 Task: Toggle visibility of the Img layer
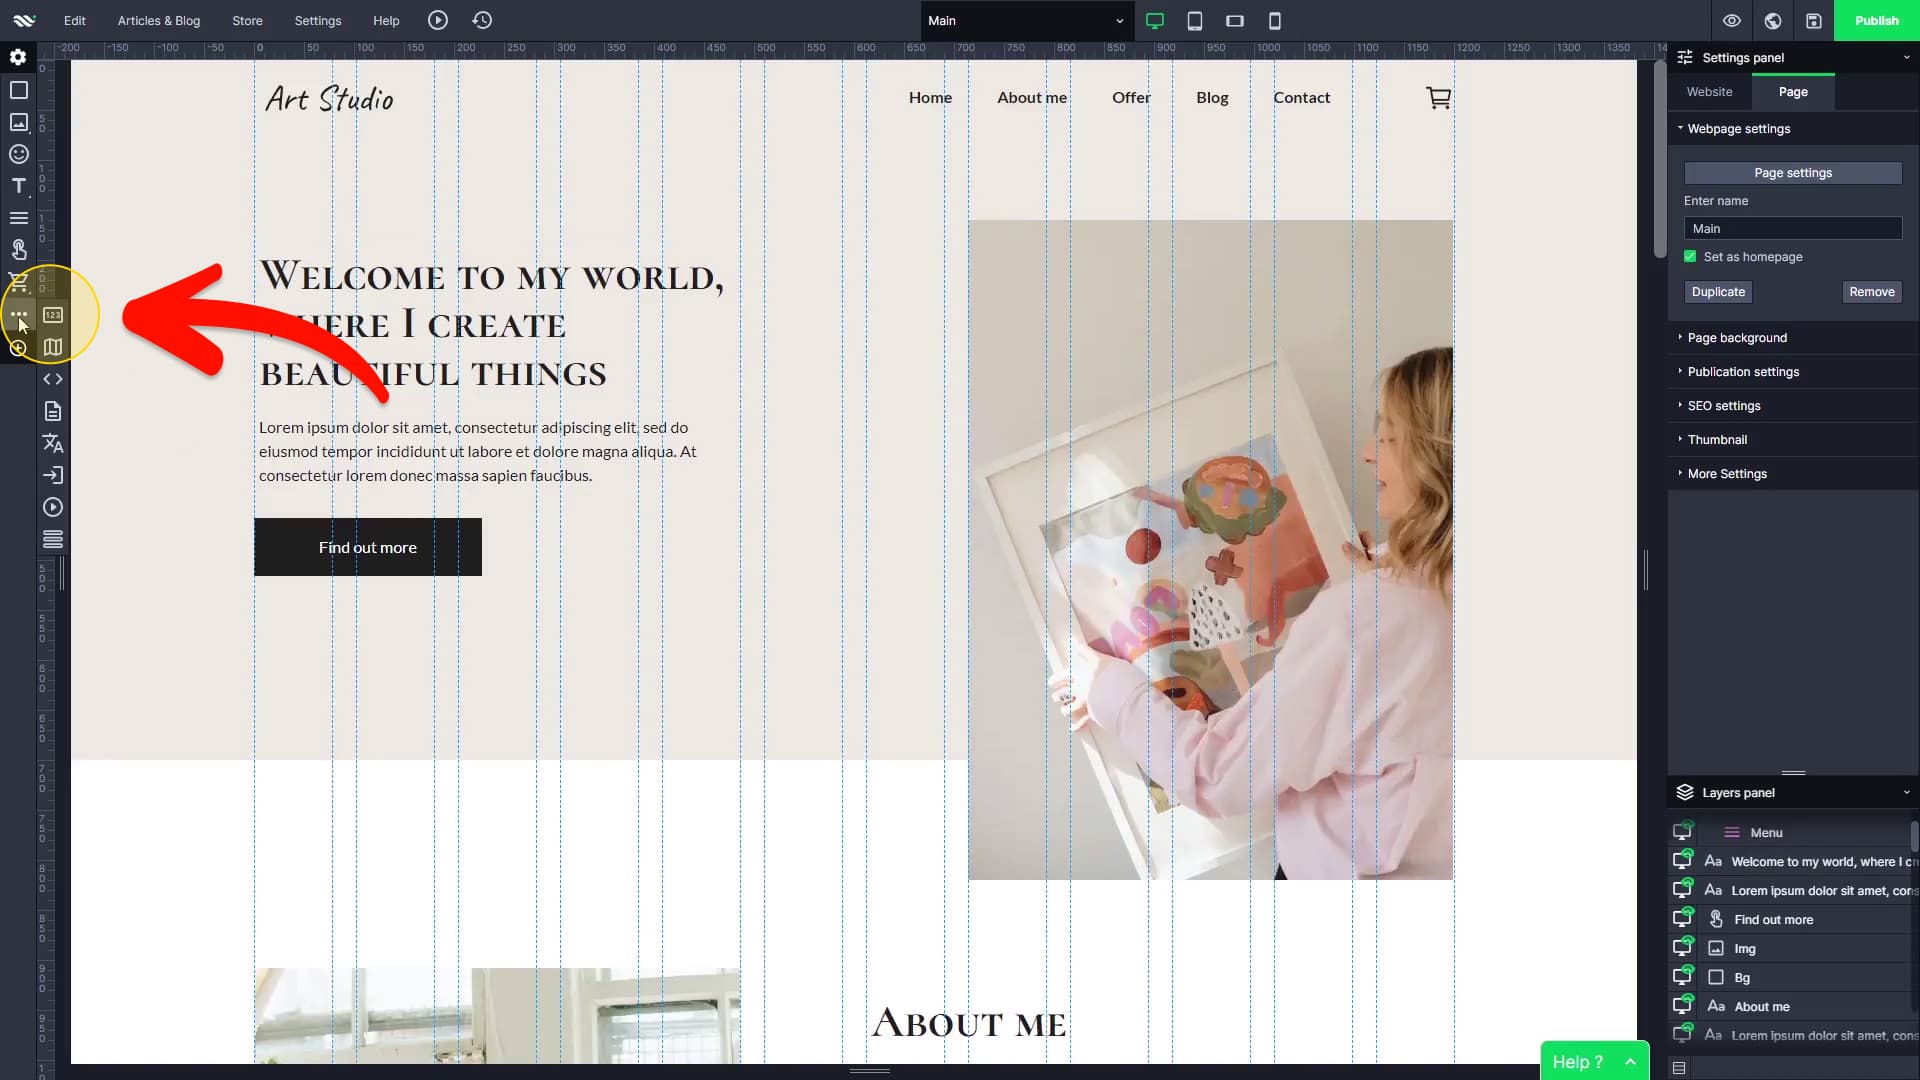(1683, 948)
